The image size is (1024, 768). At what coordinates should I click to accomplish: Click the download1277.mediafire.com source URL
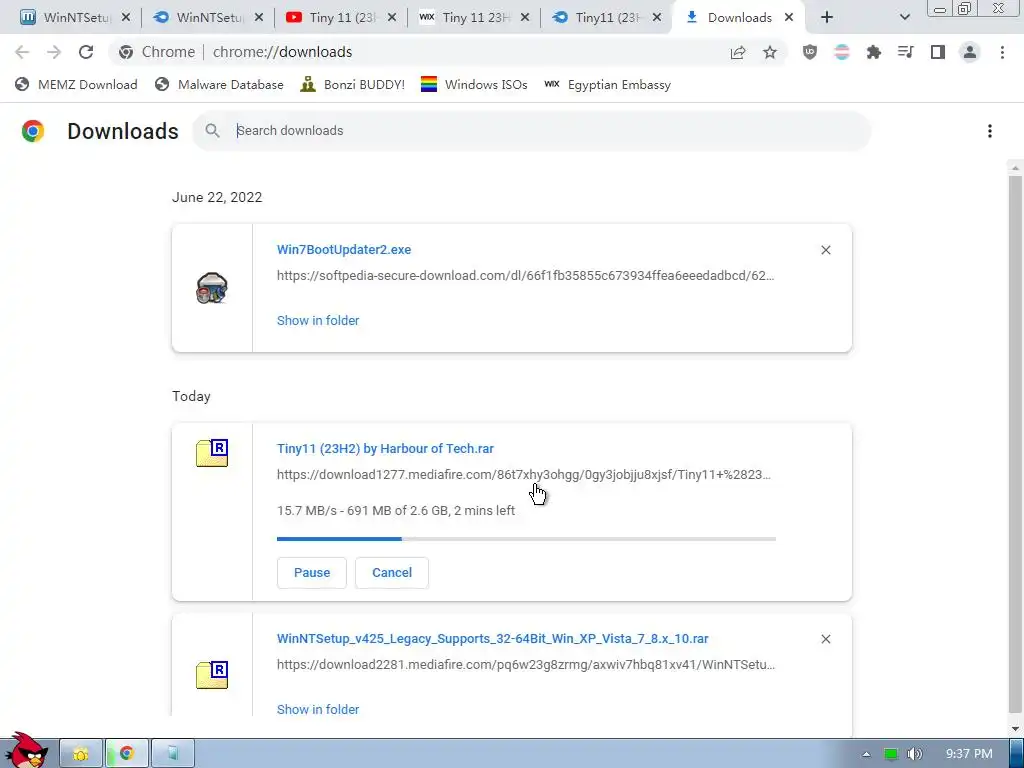coord(524,475)
